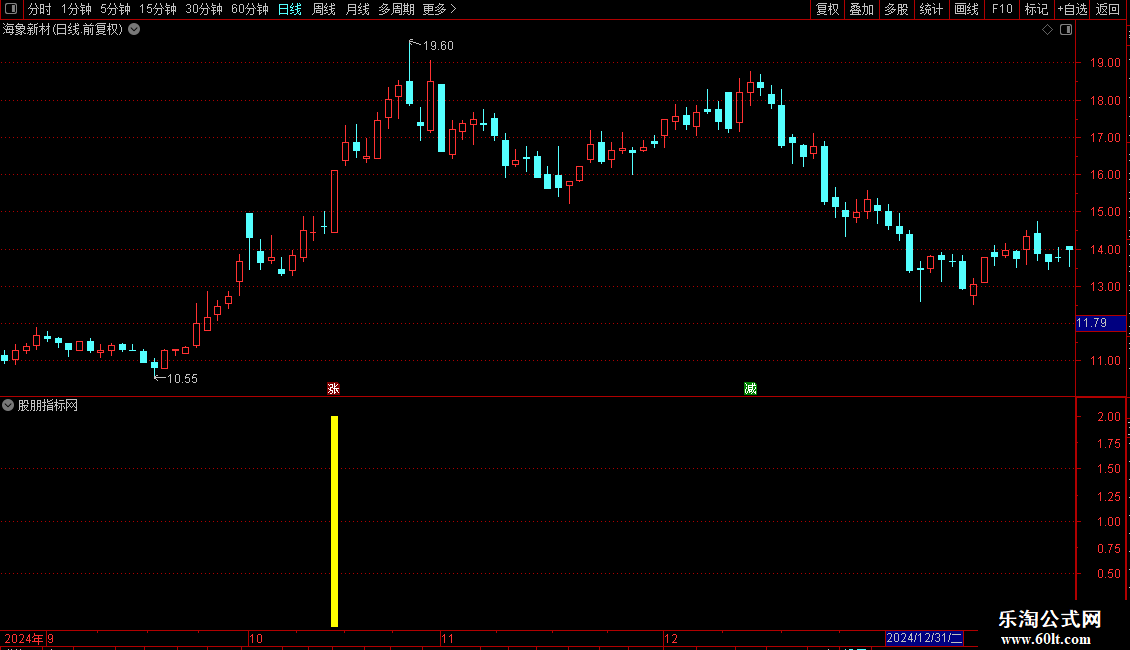The width and height of the screenshot is (1130, 650).
Task: Click the 2.00 indicator axis label
Action: coord(1109,417)
